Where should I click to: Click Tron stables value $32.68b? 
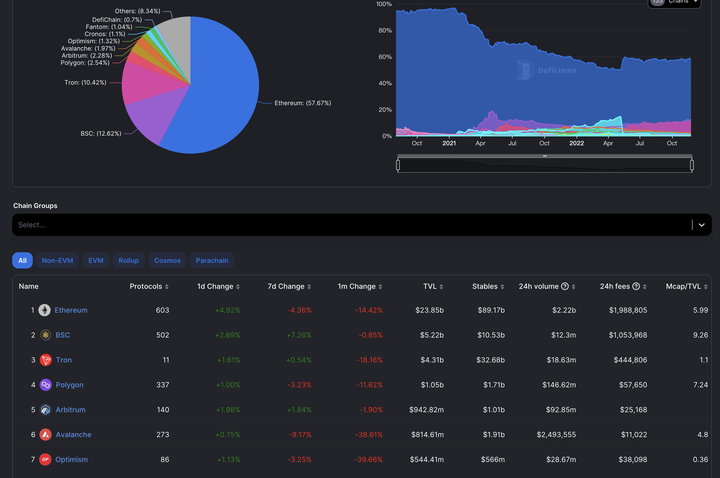click(x=490, y=360)
